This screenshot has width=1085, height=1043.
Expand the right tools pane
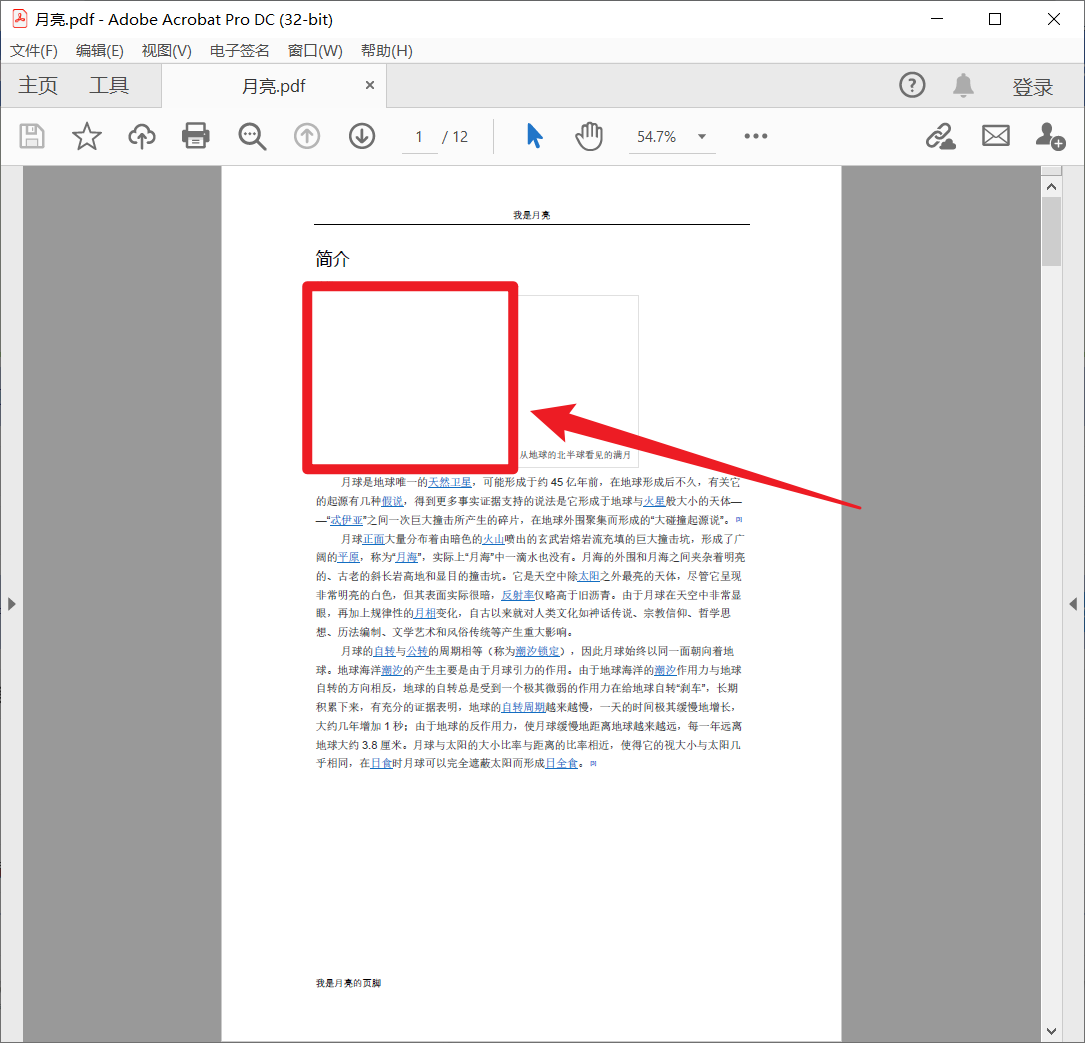[x=1073, y=603]
